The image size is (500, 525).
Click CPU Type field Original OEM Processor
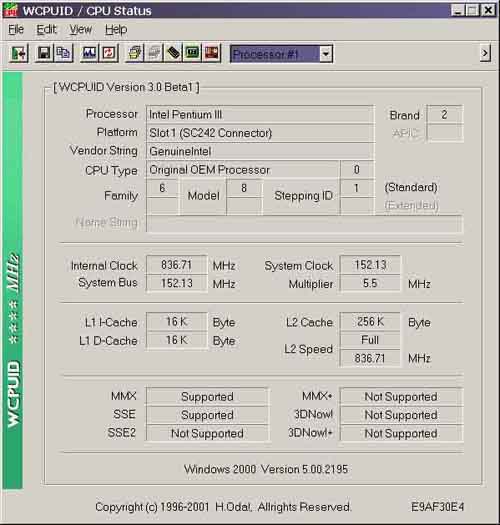[243, 170]
